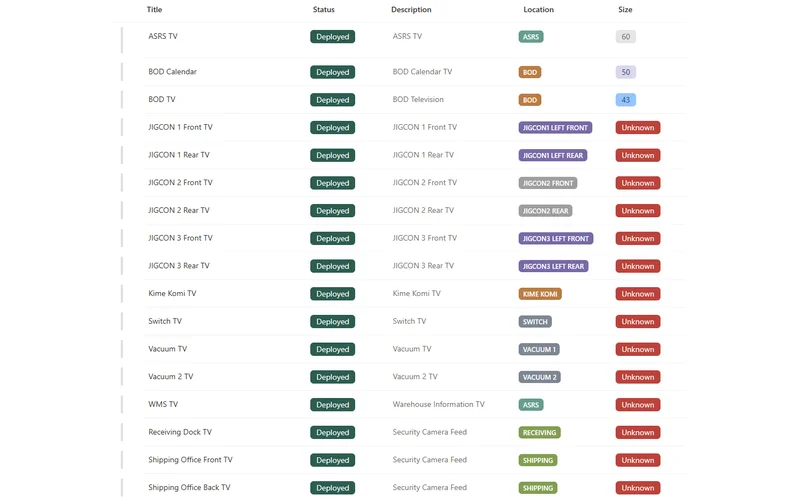Screen dimensions: 800x500
Task: Select the JIGCON1 LEFT FRONT location tag
Action: (556, 128)
